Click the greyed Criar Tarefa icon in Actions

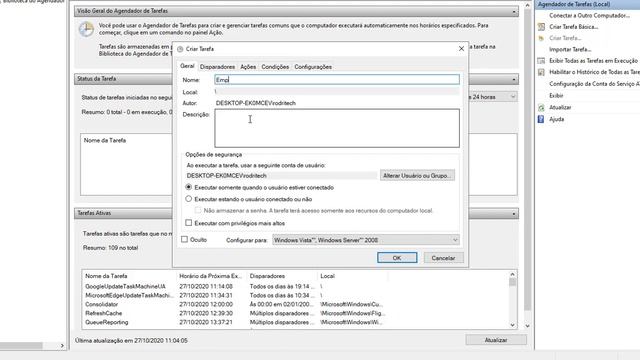coord(541,38)
